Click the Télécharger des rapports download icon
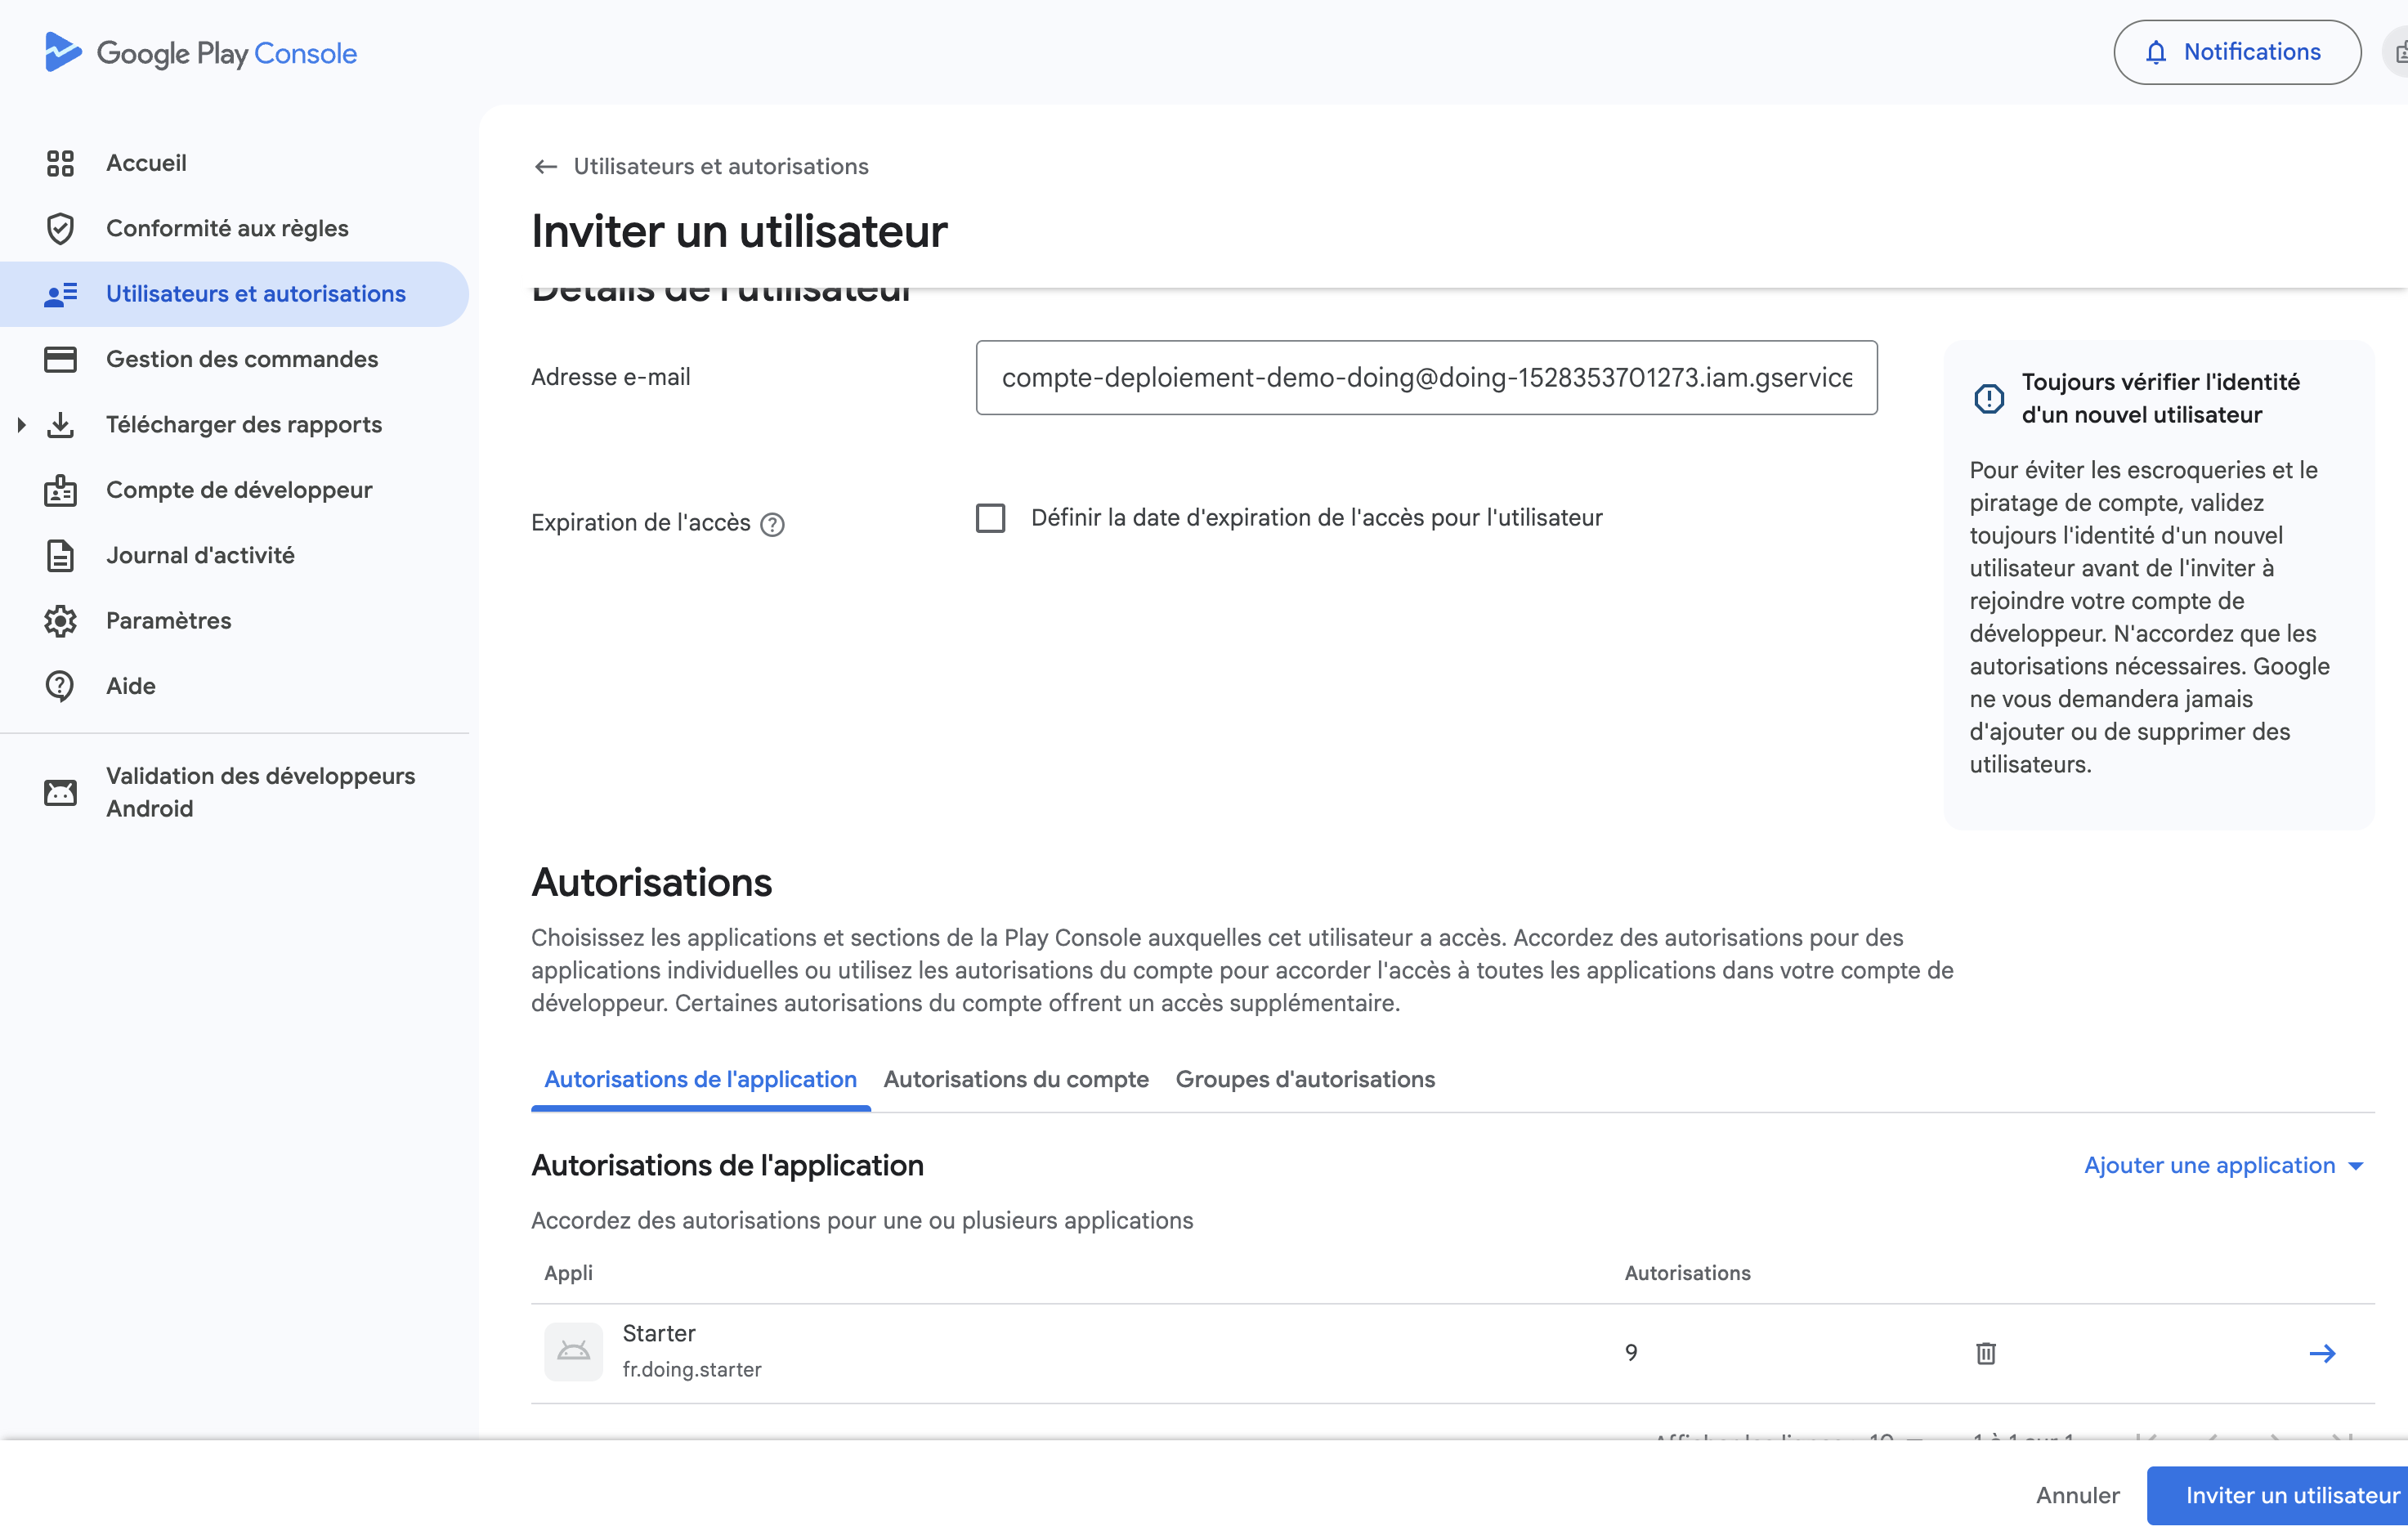 pyautogui.click(x=60, y=425)
